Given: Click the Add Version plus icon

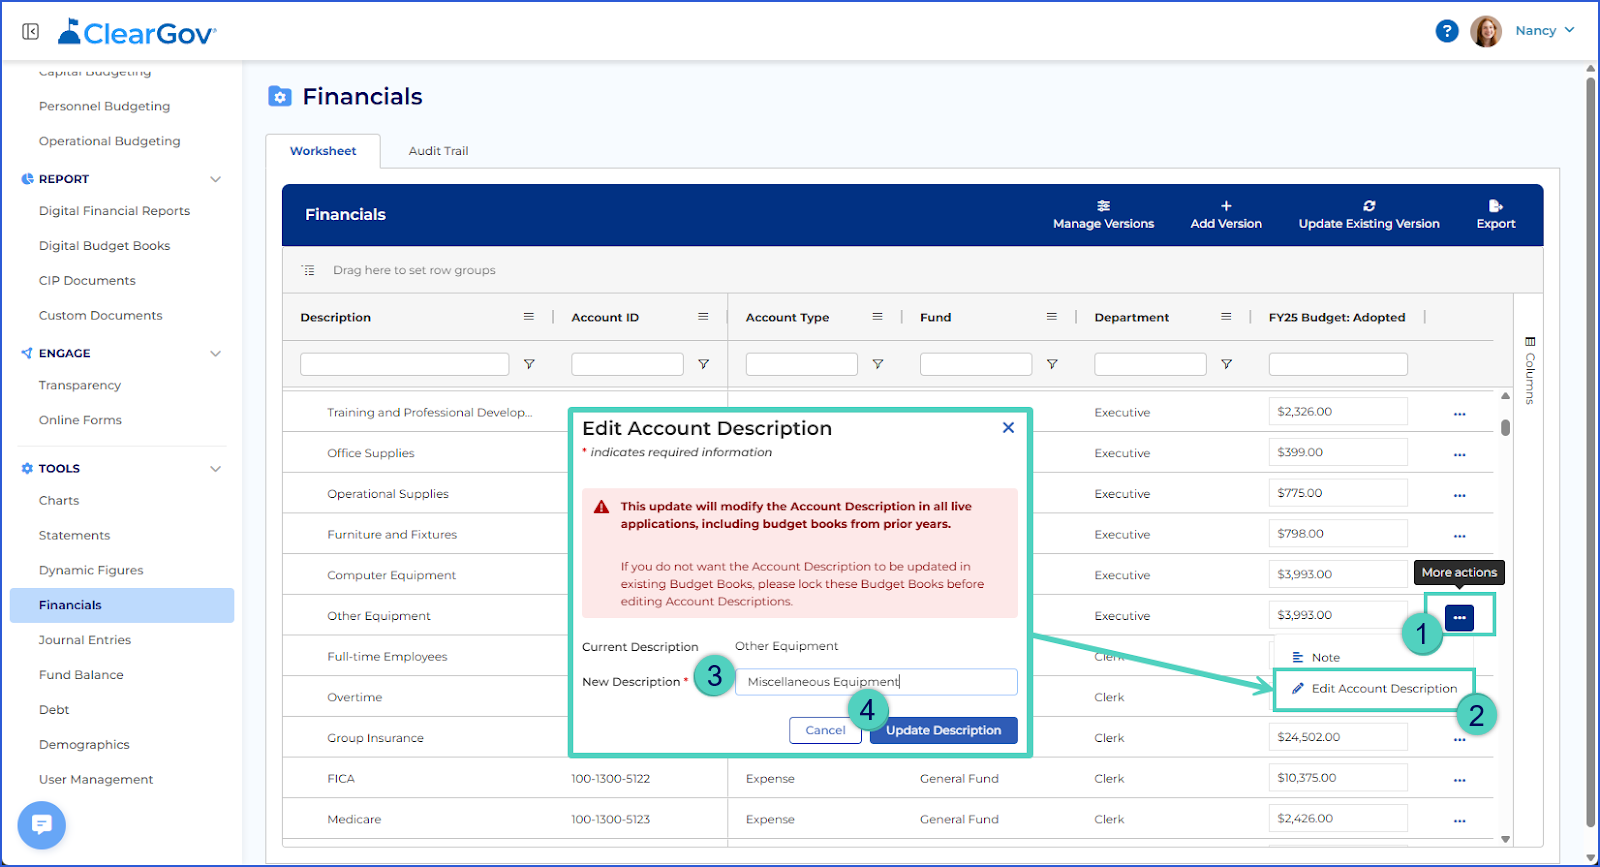Looking at the screenshot, I should pyautogui.click(x=1226, y=206).
